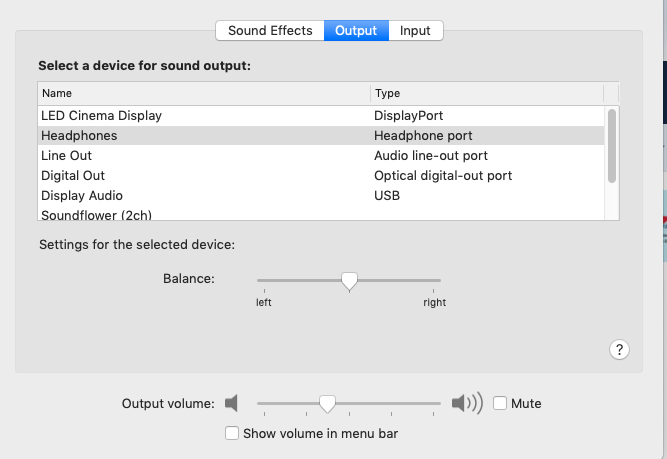Pick the Digital Out device
The height and width of the screenshot is (459, 667).
(x=73, y=176)
